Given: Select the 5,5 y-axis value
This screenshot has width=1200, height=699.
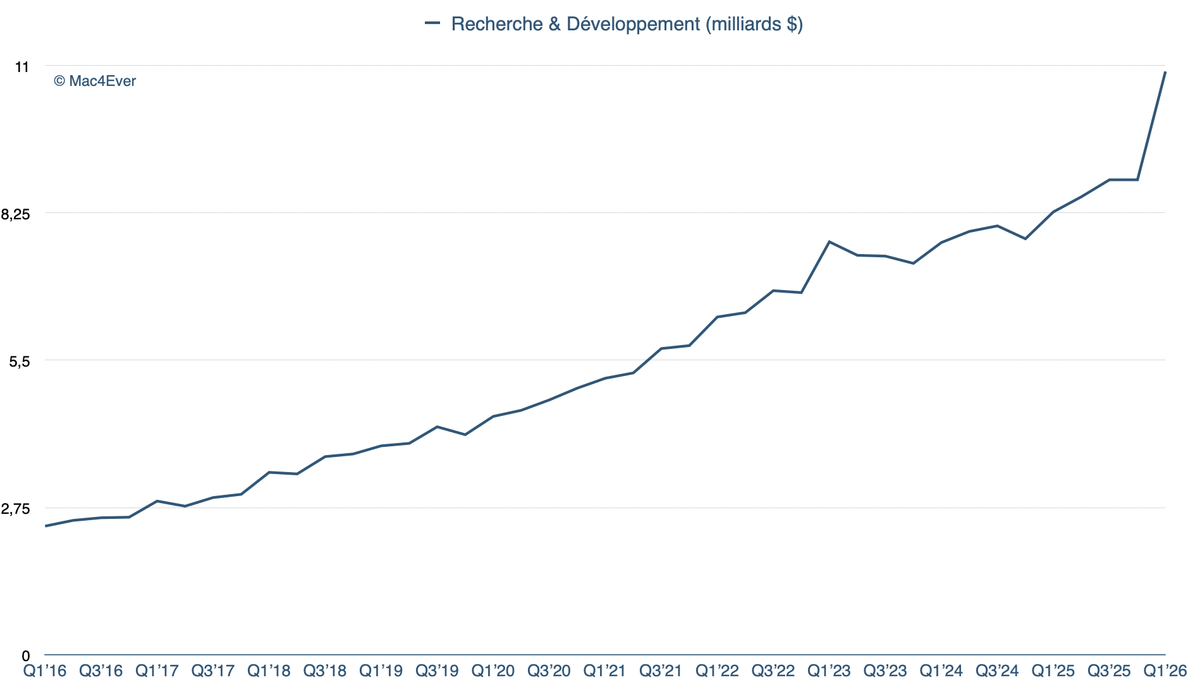Looking at the screenshot, I should [x=20, y=361].
